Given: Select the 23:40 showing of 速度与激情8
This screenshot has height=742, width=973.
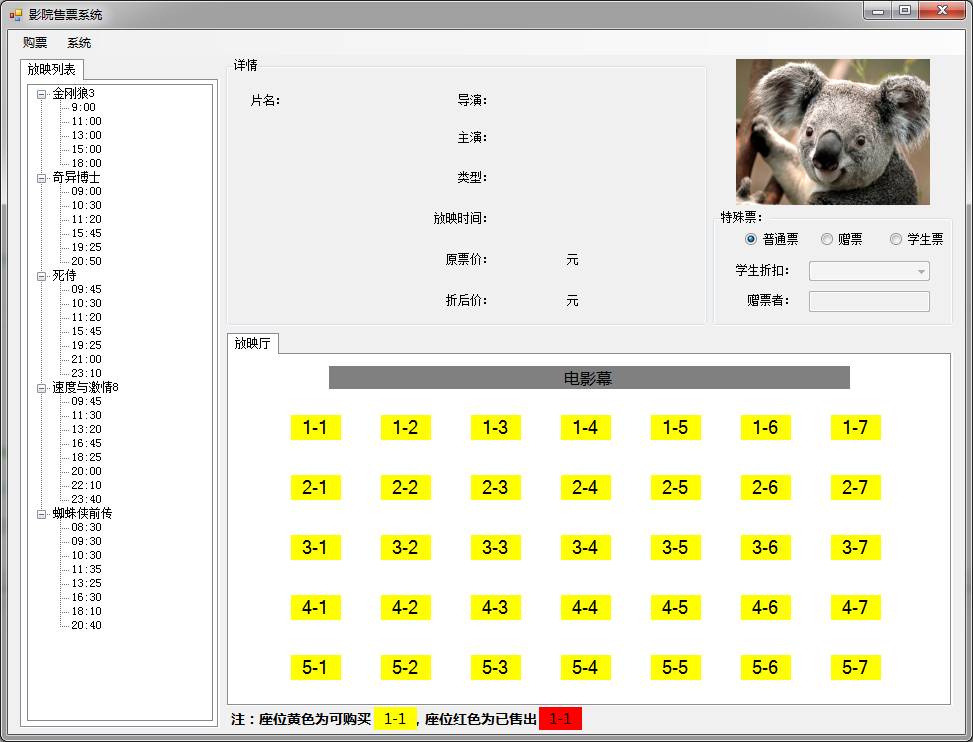Looking at the screenshot, I should point(86,499).
